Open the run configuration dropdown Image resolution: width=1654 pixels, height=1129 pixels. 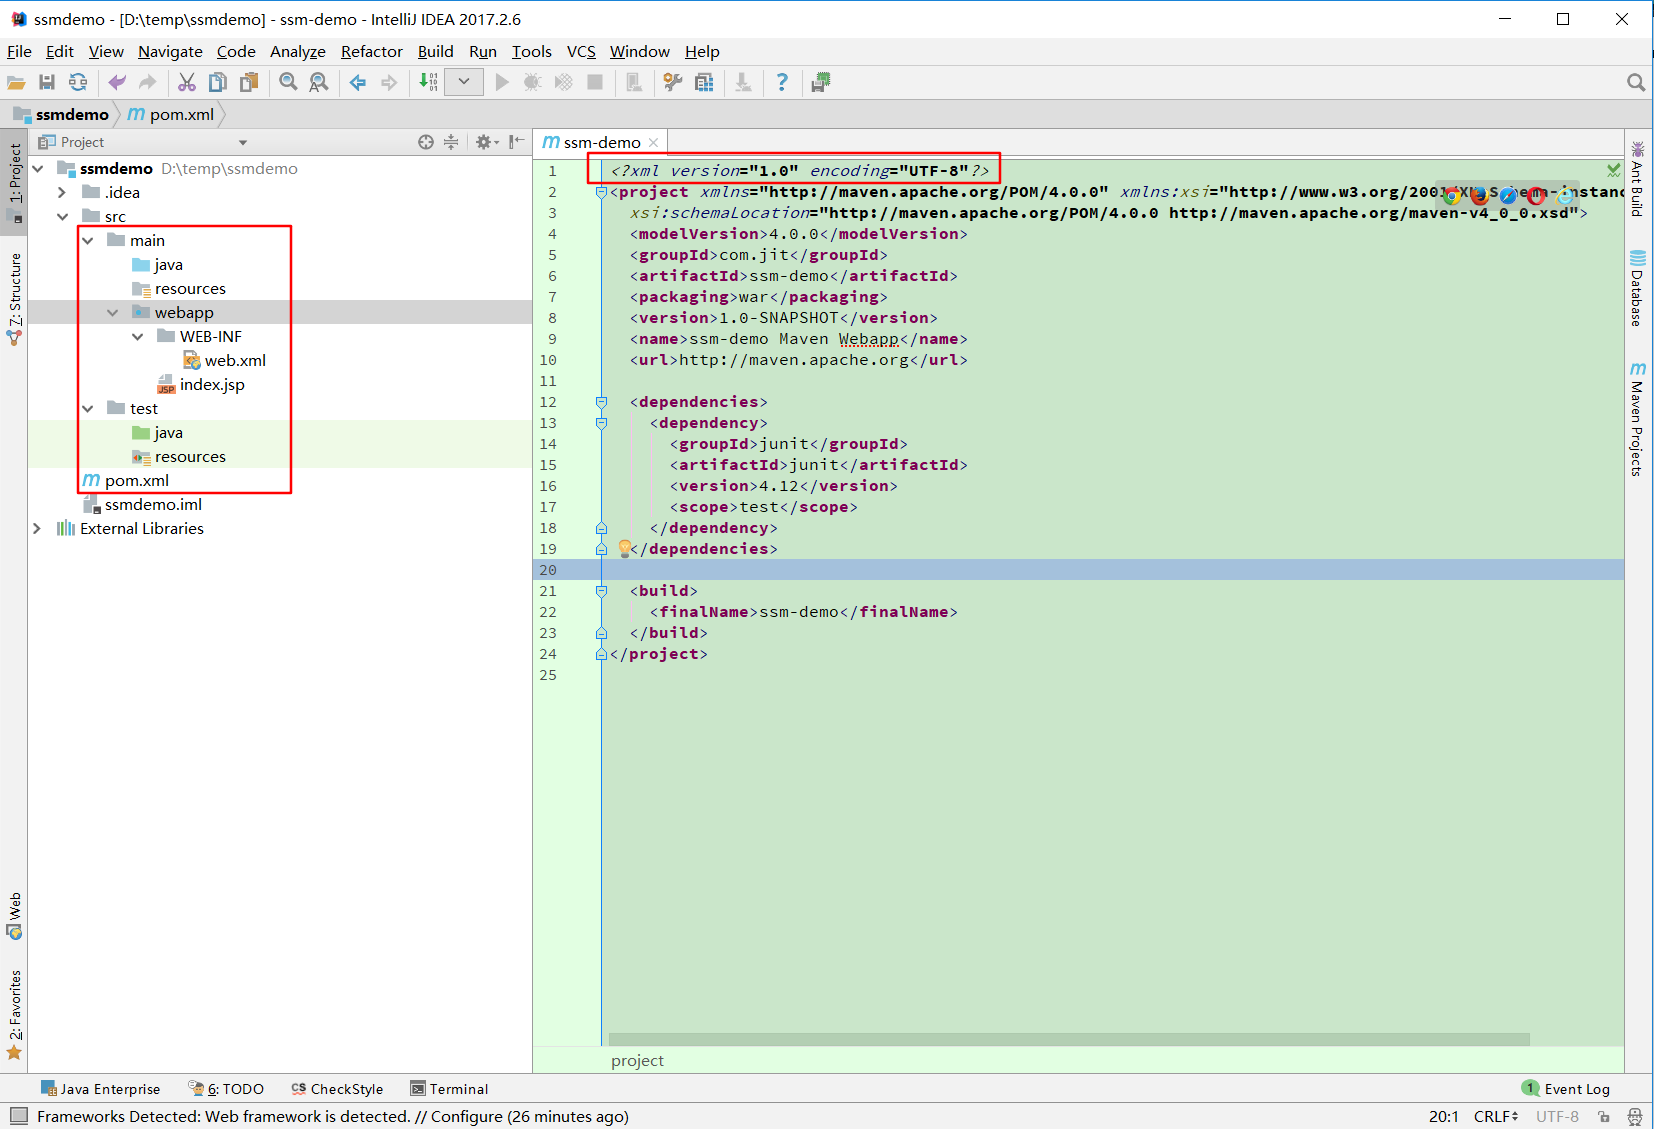pyautogui.click(x=464, y=82)
